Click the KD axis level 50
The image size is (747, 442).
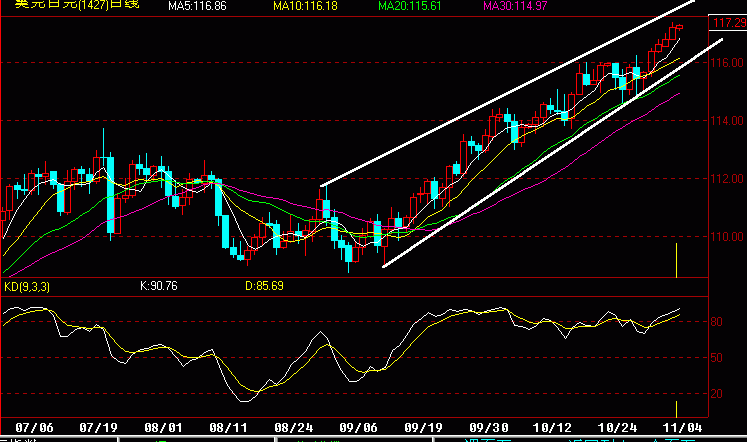717,358
